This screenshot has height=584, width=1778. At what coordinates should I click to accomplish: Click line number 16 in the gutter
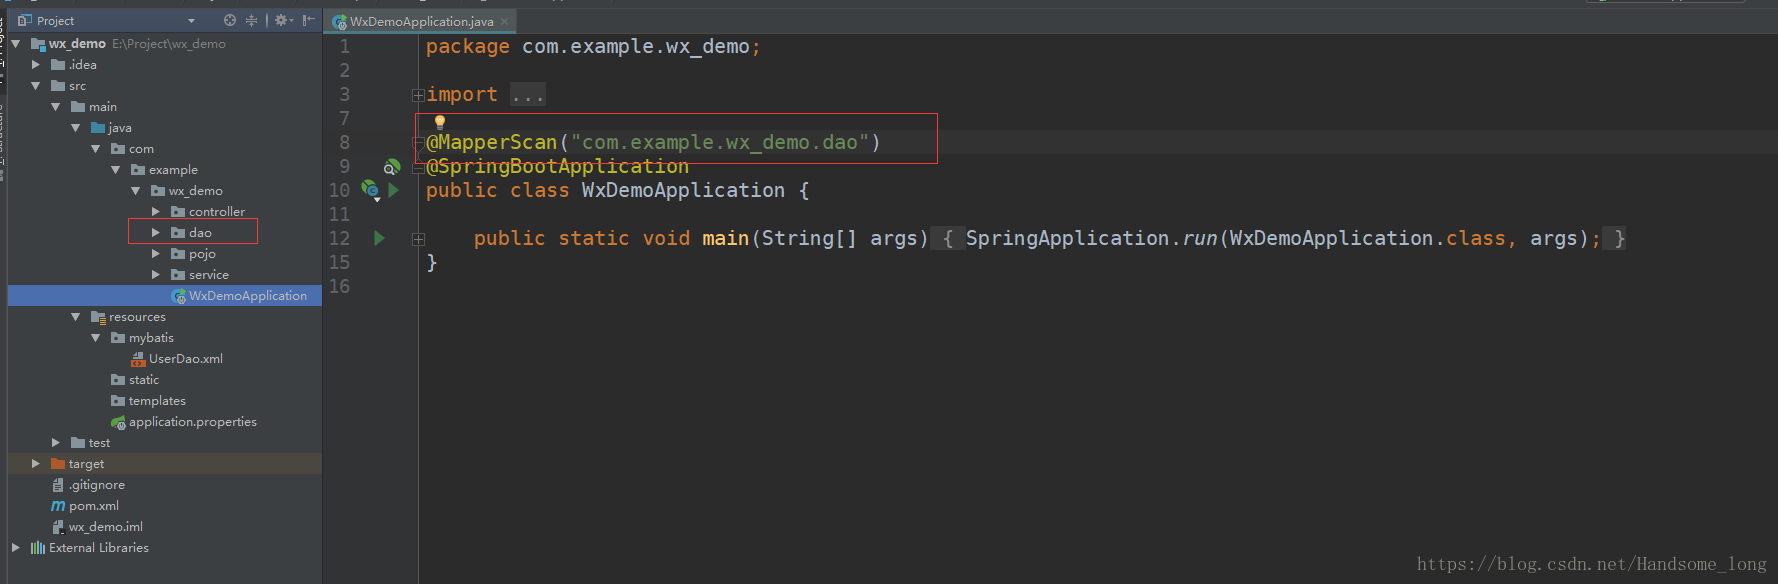[x=340, y=287]
